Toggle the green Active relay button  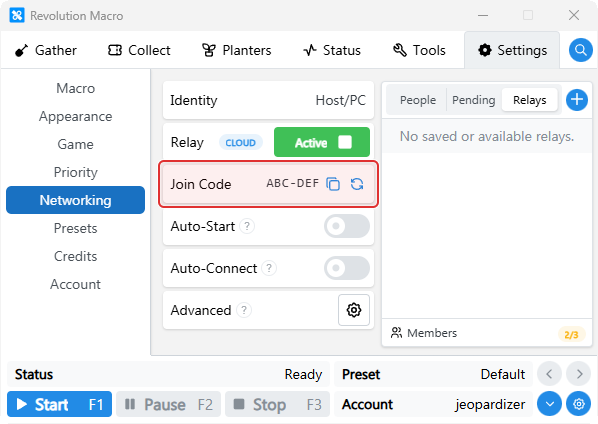[x=322, y=142]
